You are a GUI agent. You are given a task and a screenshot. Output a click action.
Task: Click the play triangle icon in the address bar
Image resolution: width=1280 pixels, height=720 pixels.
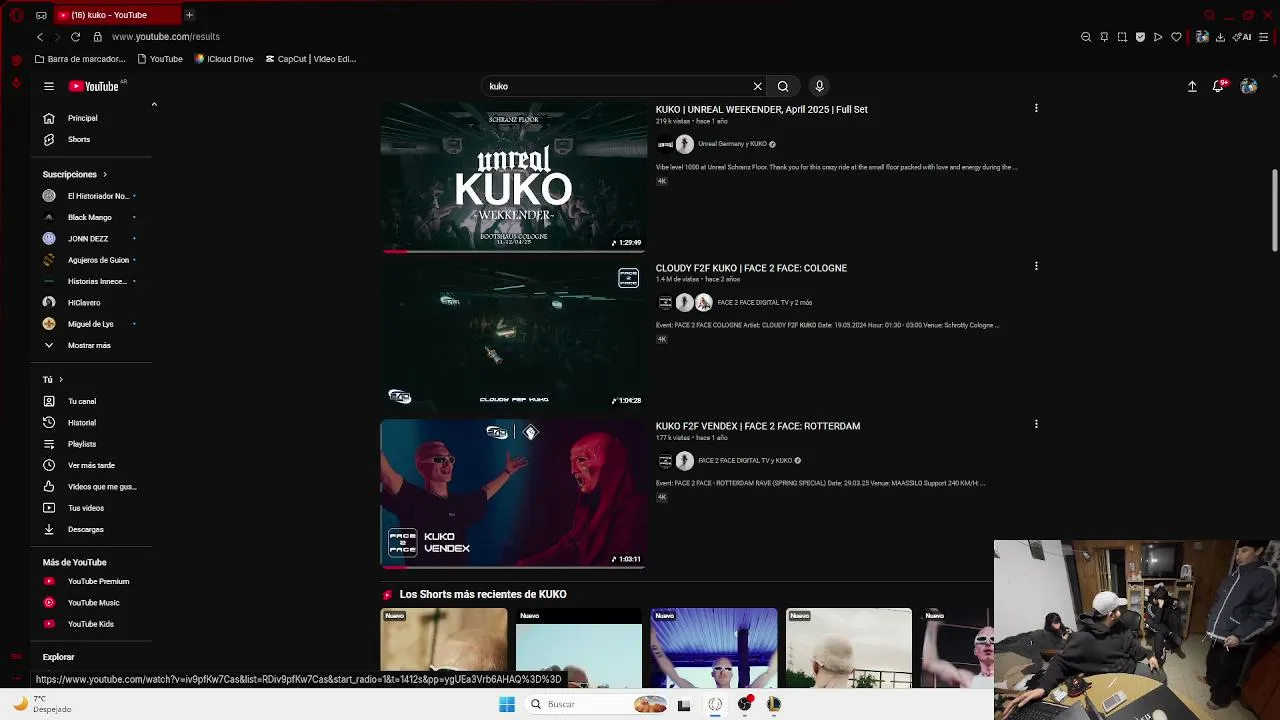pyautogui.click(x=1158, y=37)
